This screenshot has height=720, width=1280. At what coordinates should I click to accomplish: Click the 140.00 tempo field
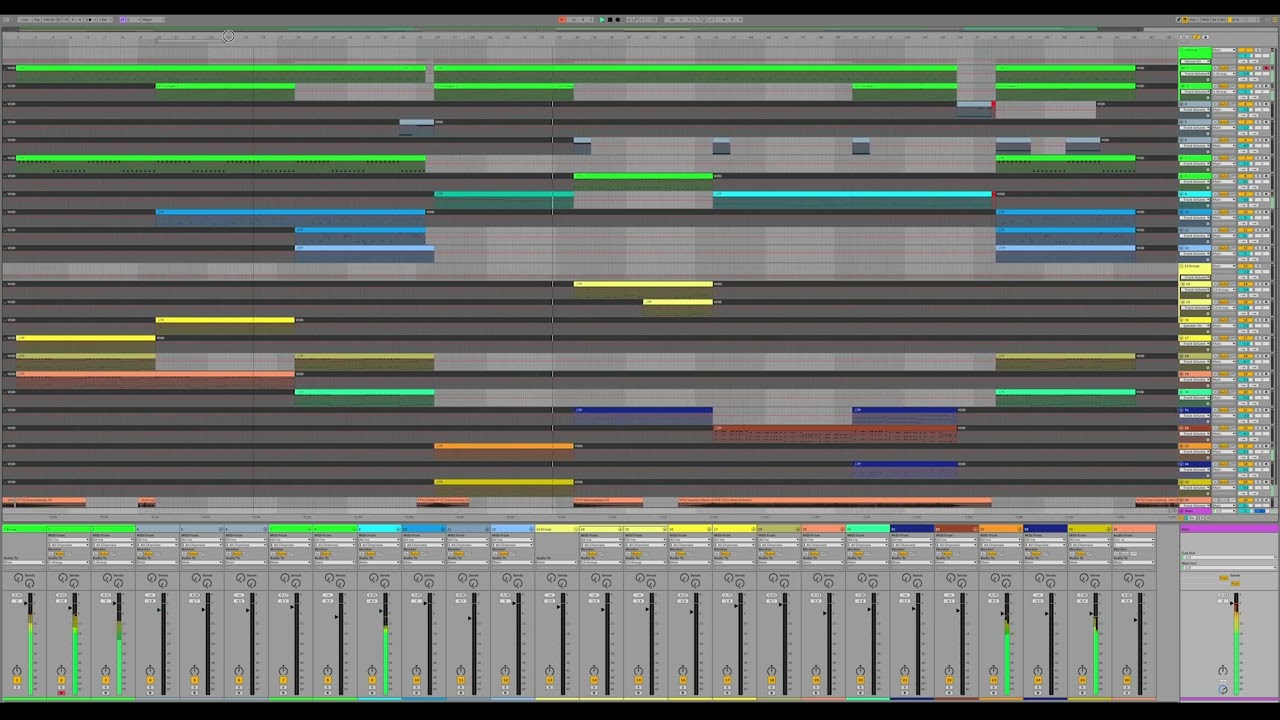(49, 19)
